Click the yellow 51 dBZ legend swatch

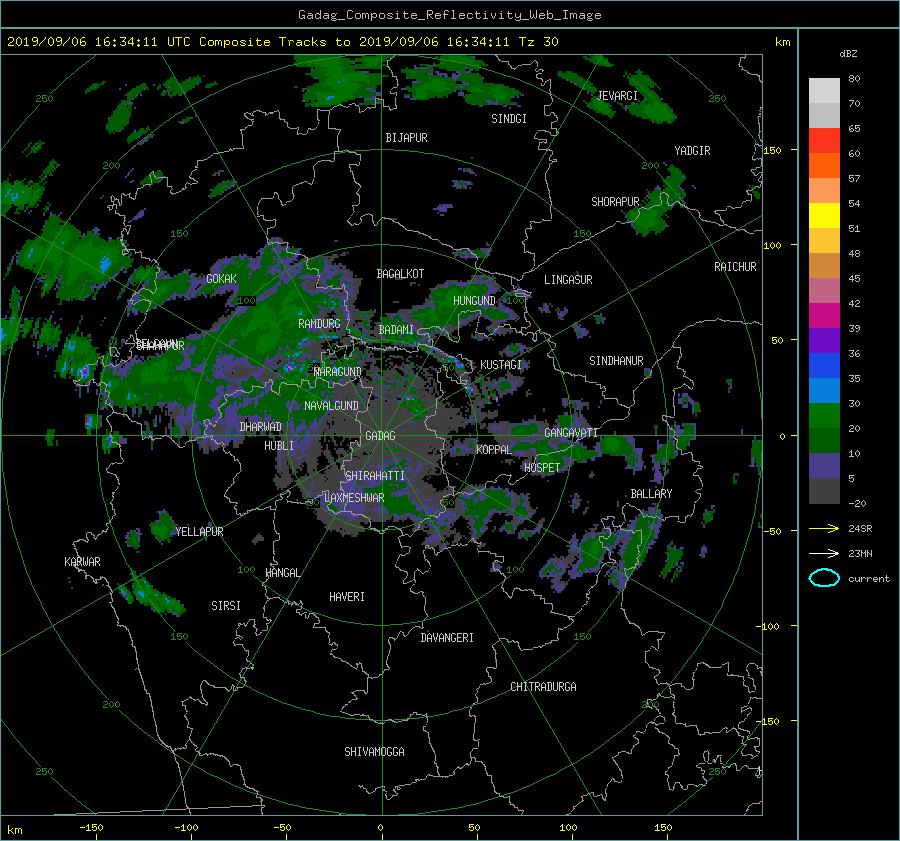(x=824, y=215)
